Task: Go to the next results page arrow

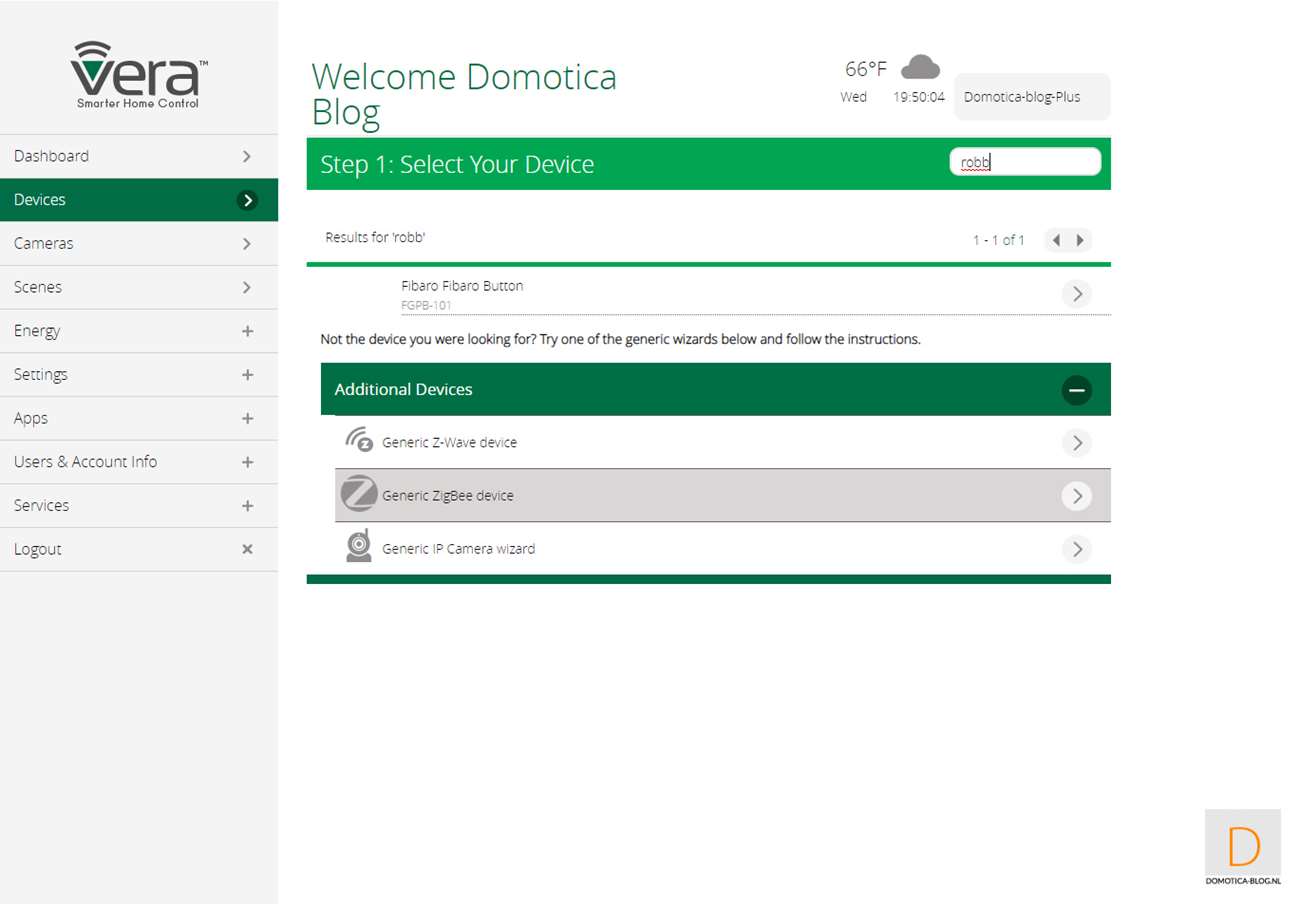Action: (x=1080, y=240)
